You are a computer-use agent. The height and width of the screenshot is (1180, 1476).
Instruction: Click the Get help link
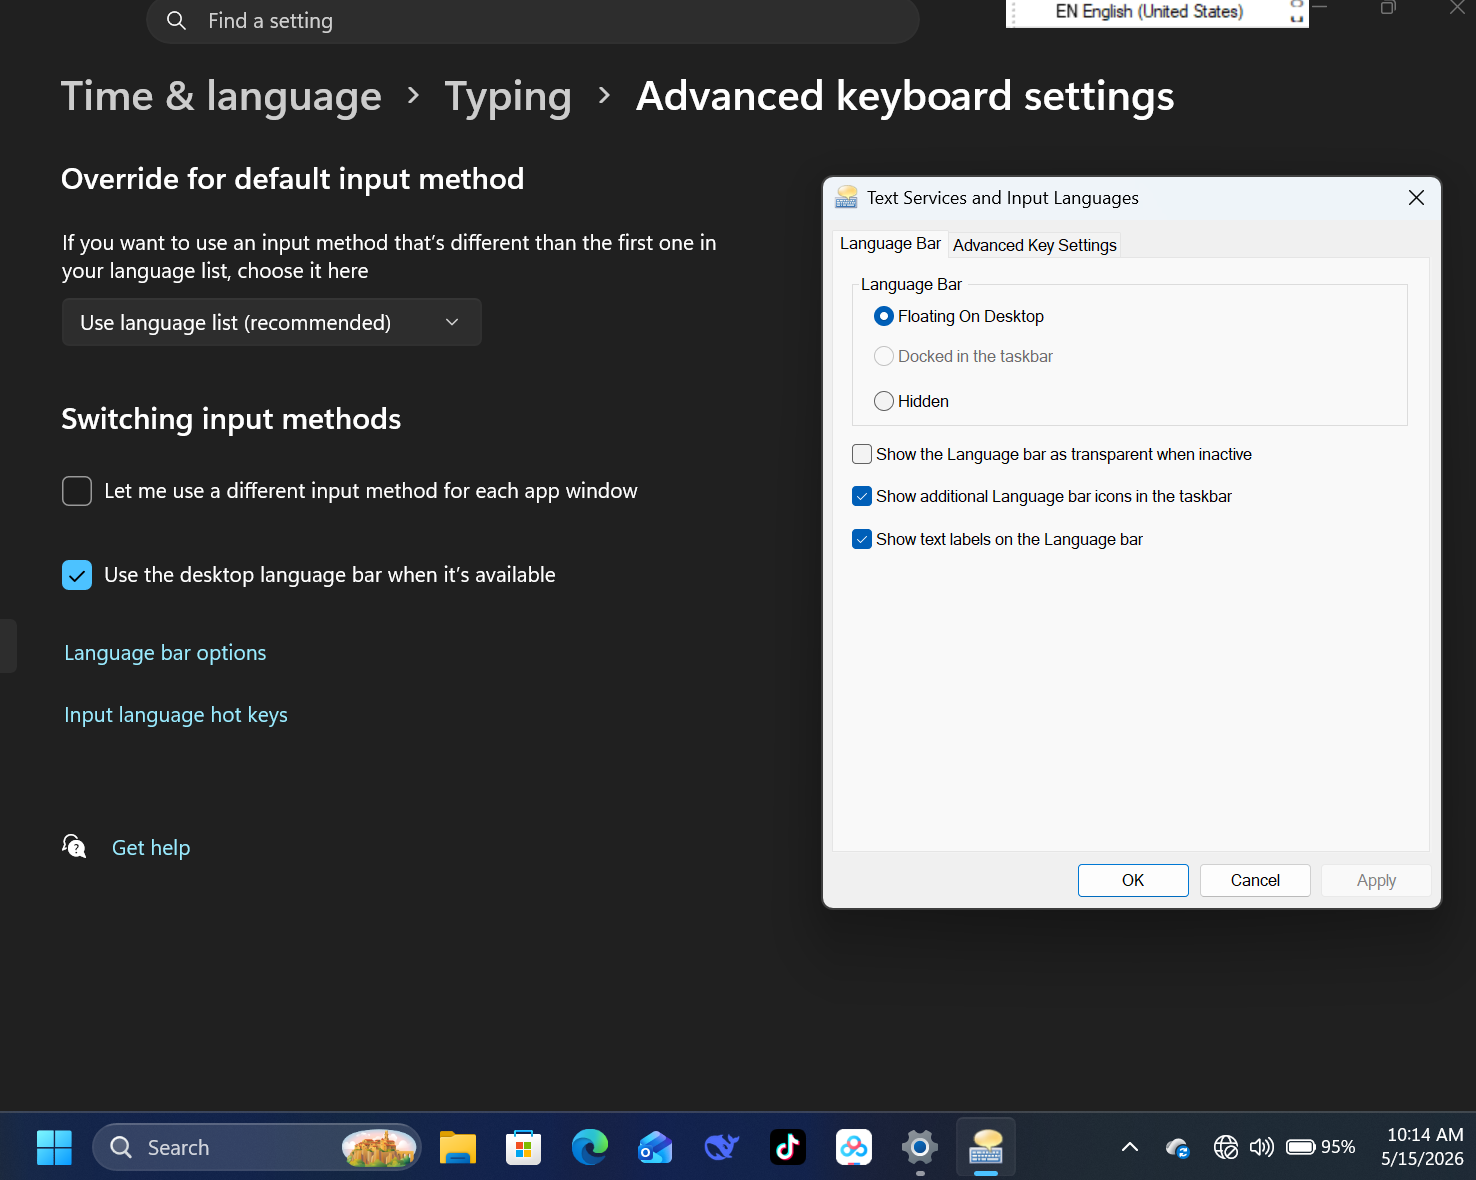(x=151, y=848)
